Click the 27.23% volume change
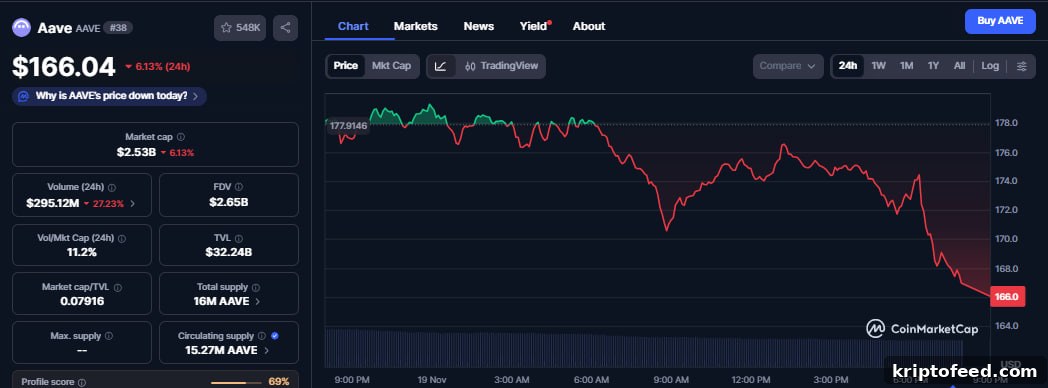 104,204
